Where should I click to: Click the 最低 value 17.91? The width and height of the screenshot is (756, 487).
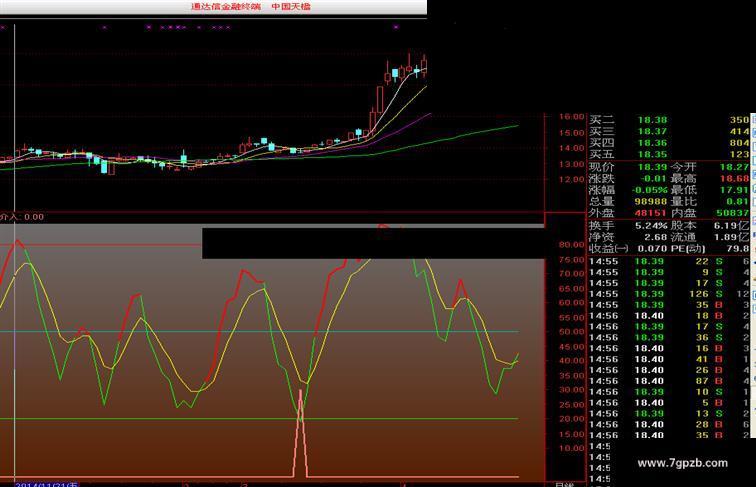click(x=734, y=190)
